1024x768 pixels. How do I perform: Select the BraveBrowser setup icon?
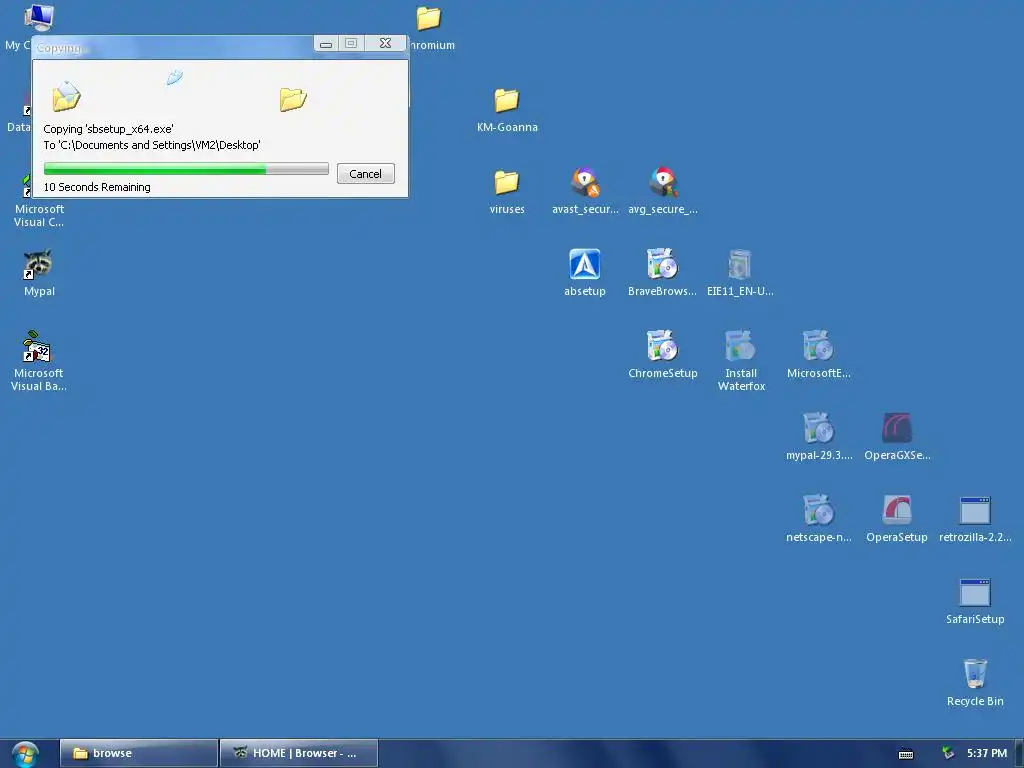[662, 274]
